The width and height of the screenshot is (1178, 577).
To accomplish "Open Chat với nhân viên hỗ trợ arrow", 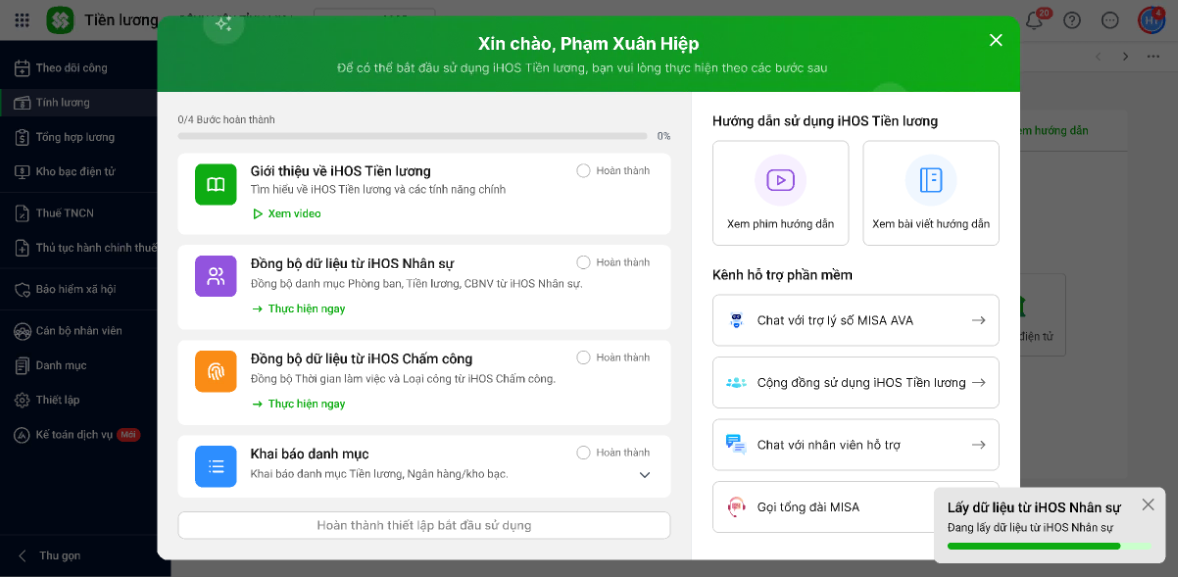I will (x=978, y=445).
